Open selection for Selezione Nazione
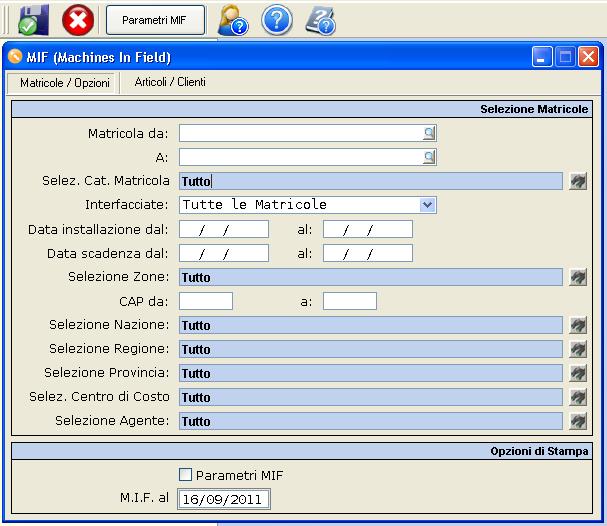 coord(578,325)
